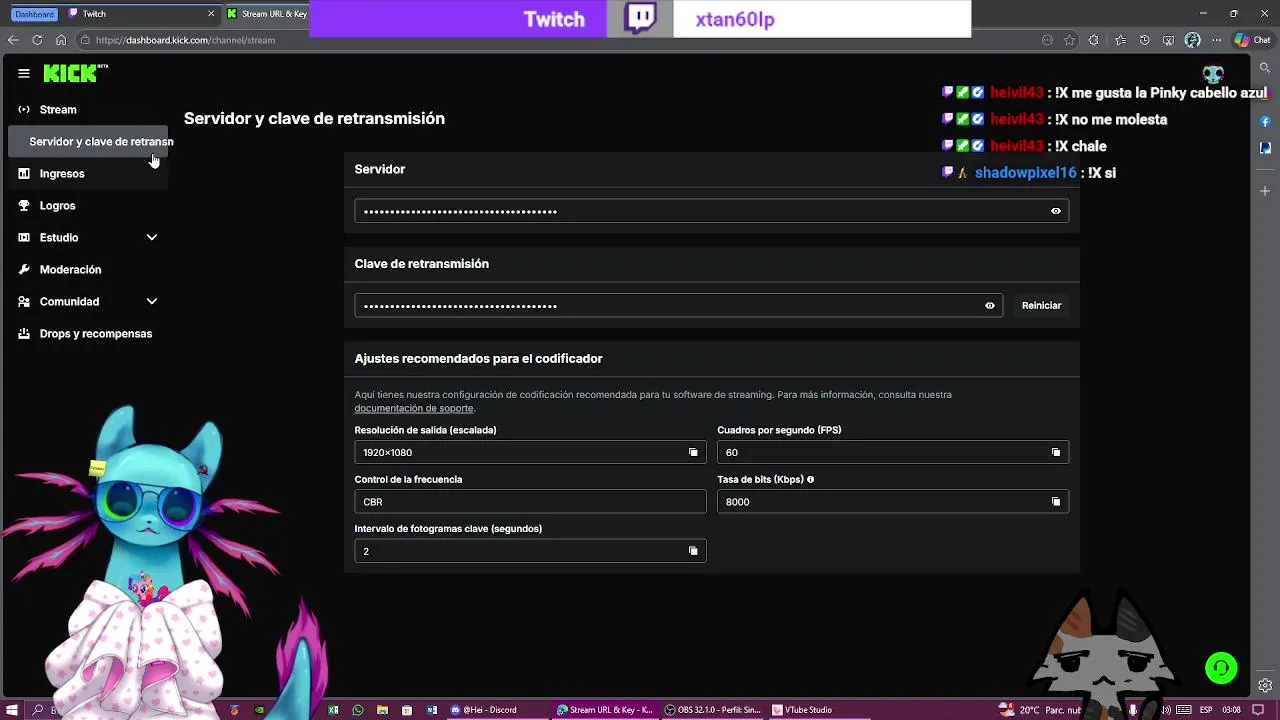The height and width of the screenshot is (720, 1280).
Task: Click the browser address bar URL
Action: (x=185, y=40)
